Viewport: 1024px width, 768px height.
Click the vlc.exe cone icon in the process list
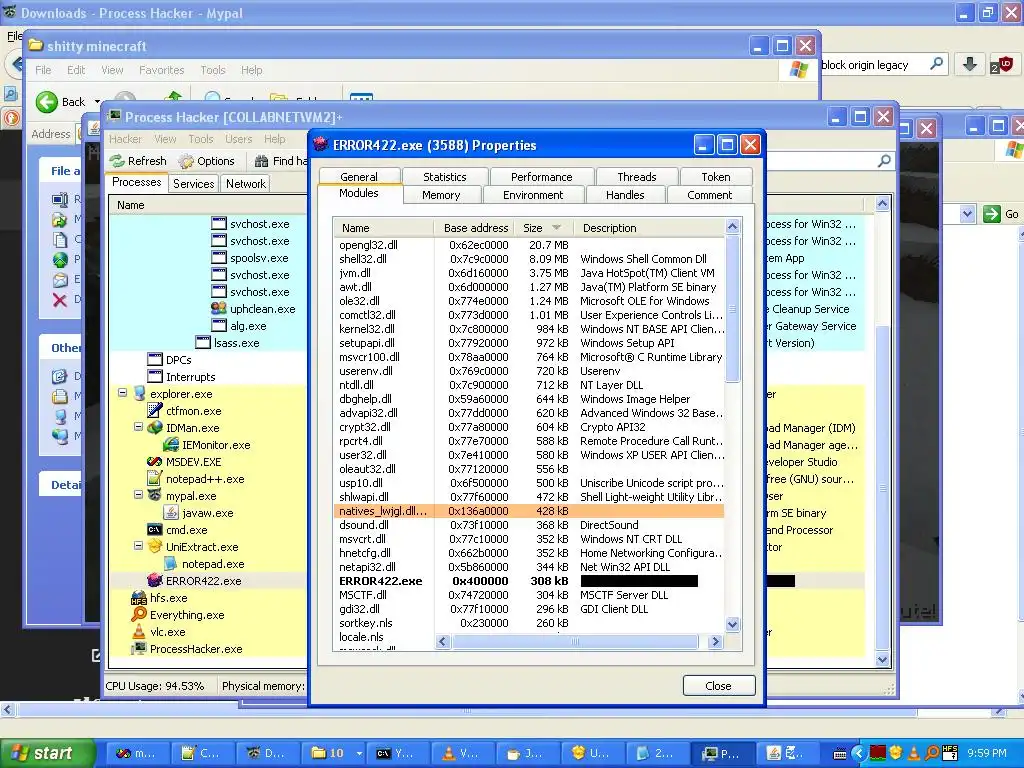139,632
